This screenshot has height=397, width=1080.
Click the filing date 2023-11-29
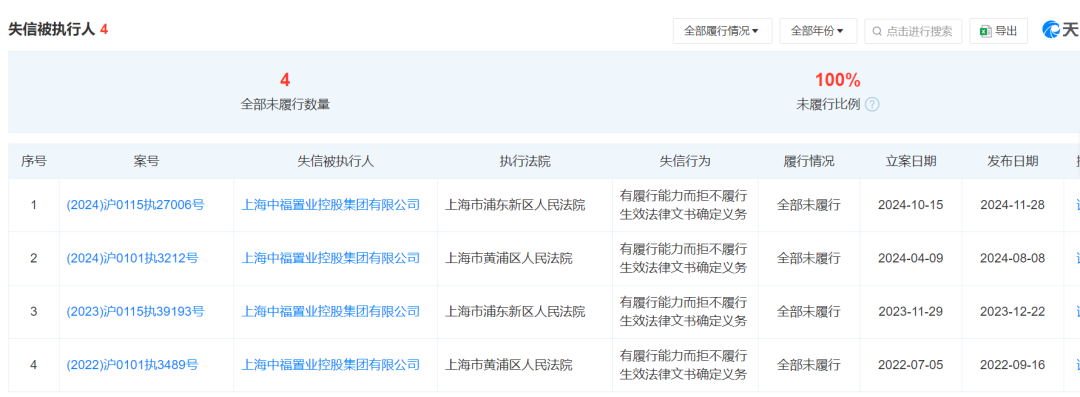pyautogui.click(x=911, y=312)
